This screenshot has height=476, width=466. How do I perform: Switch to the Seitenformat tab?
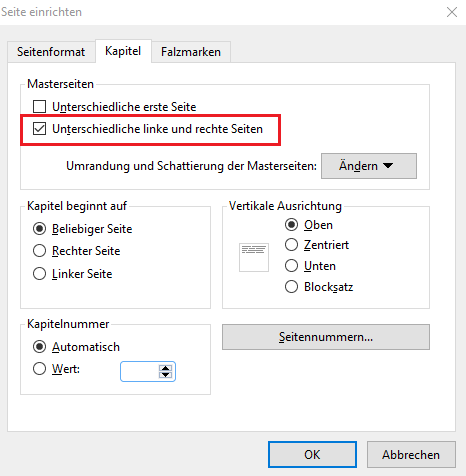point(51,52)
